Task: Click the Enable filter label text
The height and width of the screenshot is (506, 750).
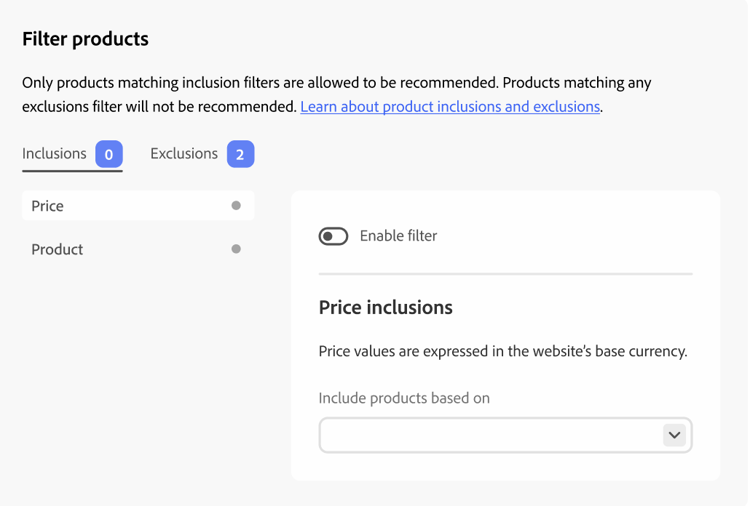Action: click(x=398, y=236)
